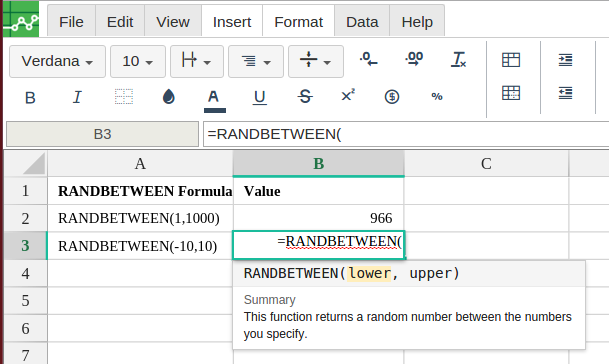
Task: Open the Insert menu
Action: pyautogui.click(x=232, y=22)
